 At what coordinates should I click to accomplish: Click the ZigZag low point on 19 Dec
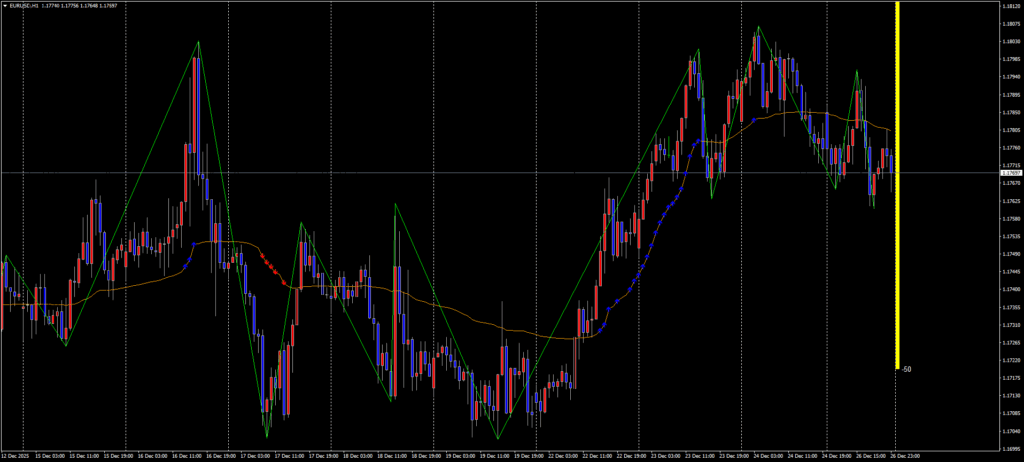point(497,438)
